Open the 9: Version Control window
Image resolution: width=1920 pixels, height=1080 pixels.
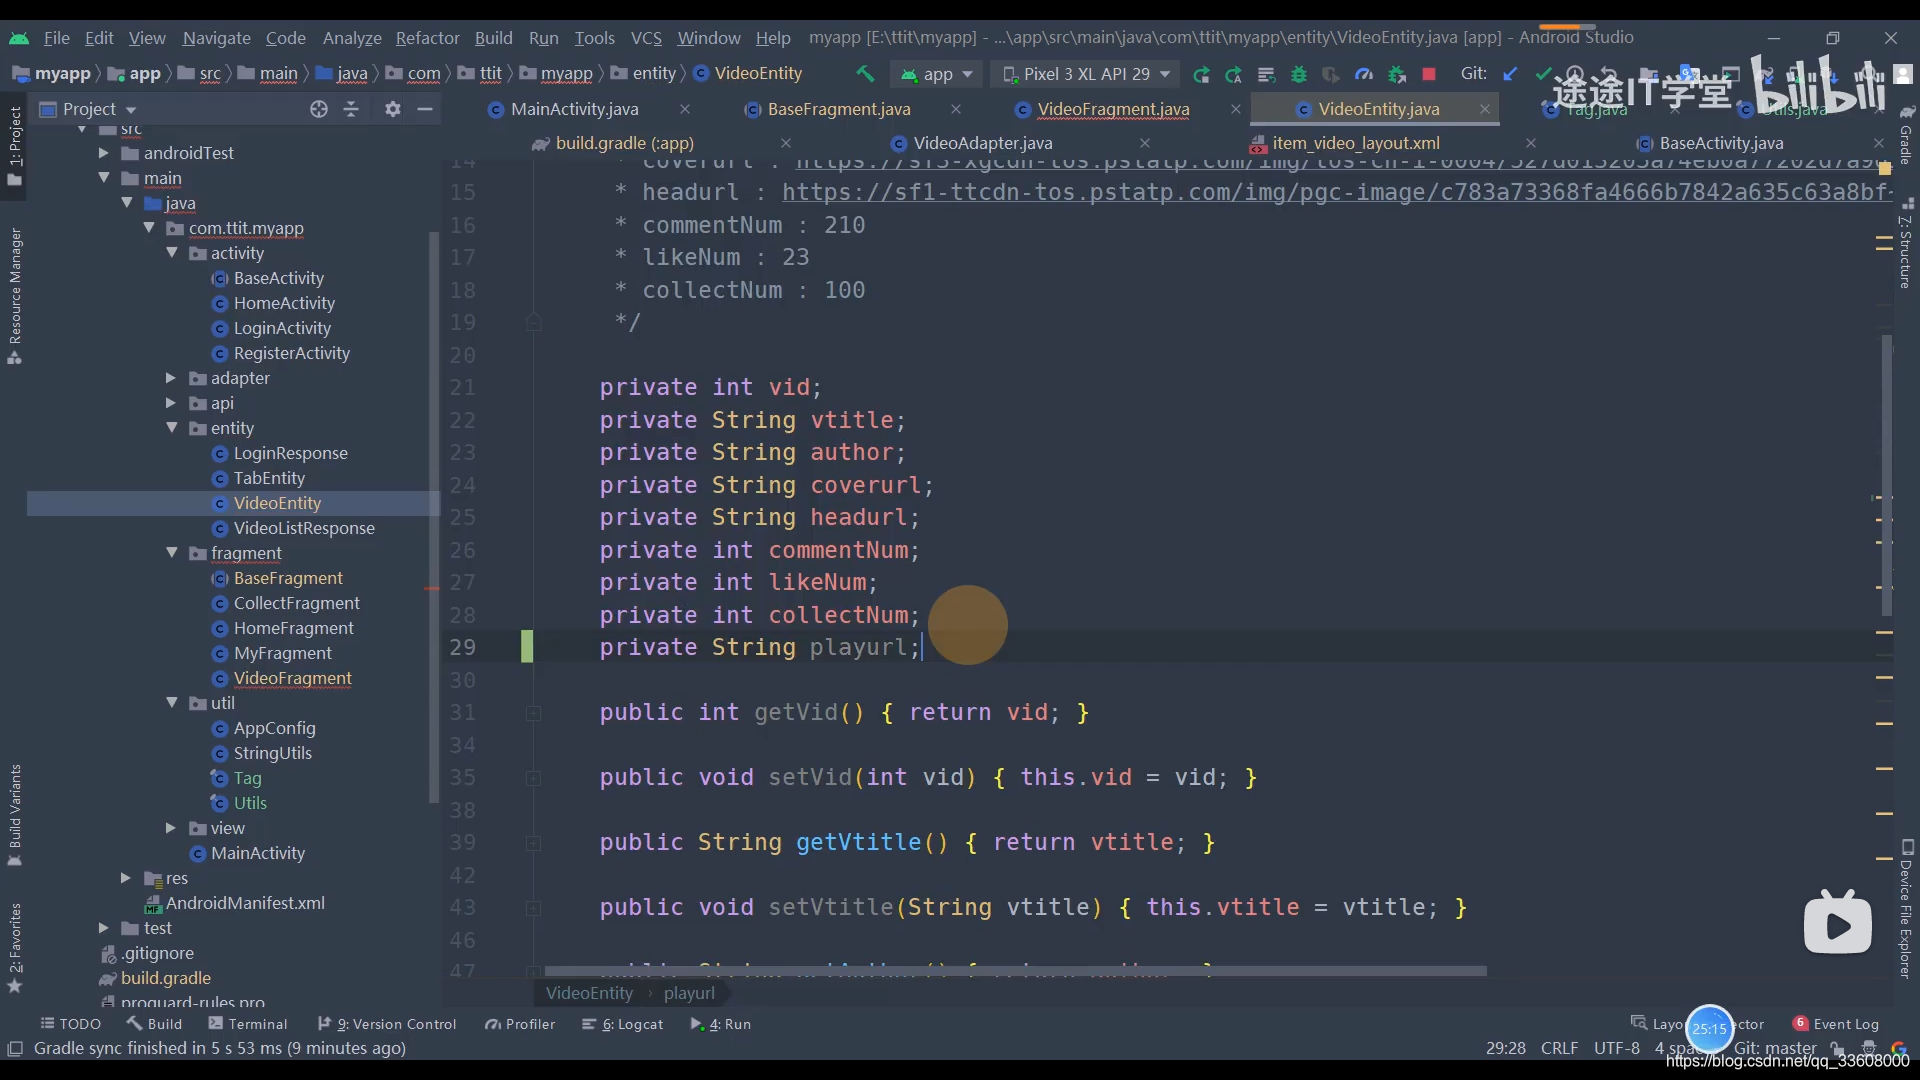387,1024
